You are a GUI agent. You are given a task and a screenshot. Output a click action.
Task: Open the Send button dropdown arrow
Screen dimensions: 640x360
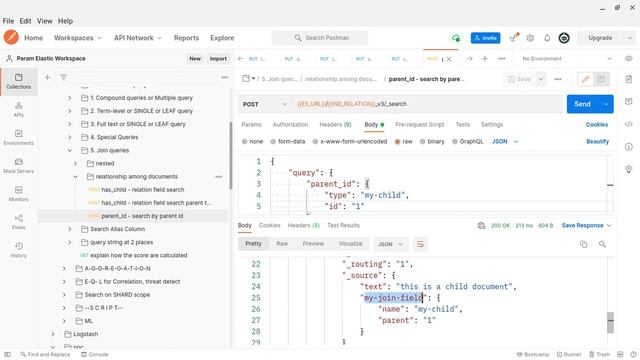point(606,104)
